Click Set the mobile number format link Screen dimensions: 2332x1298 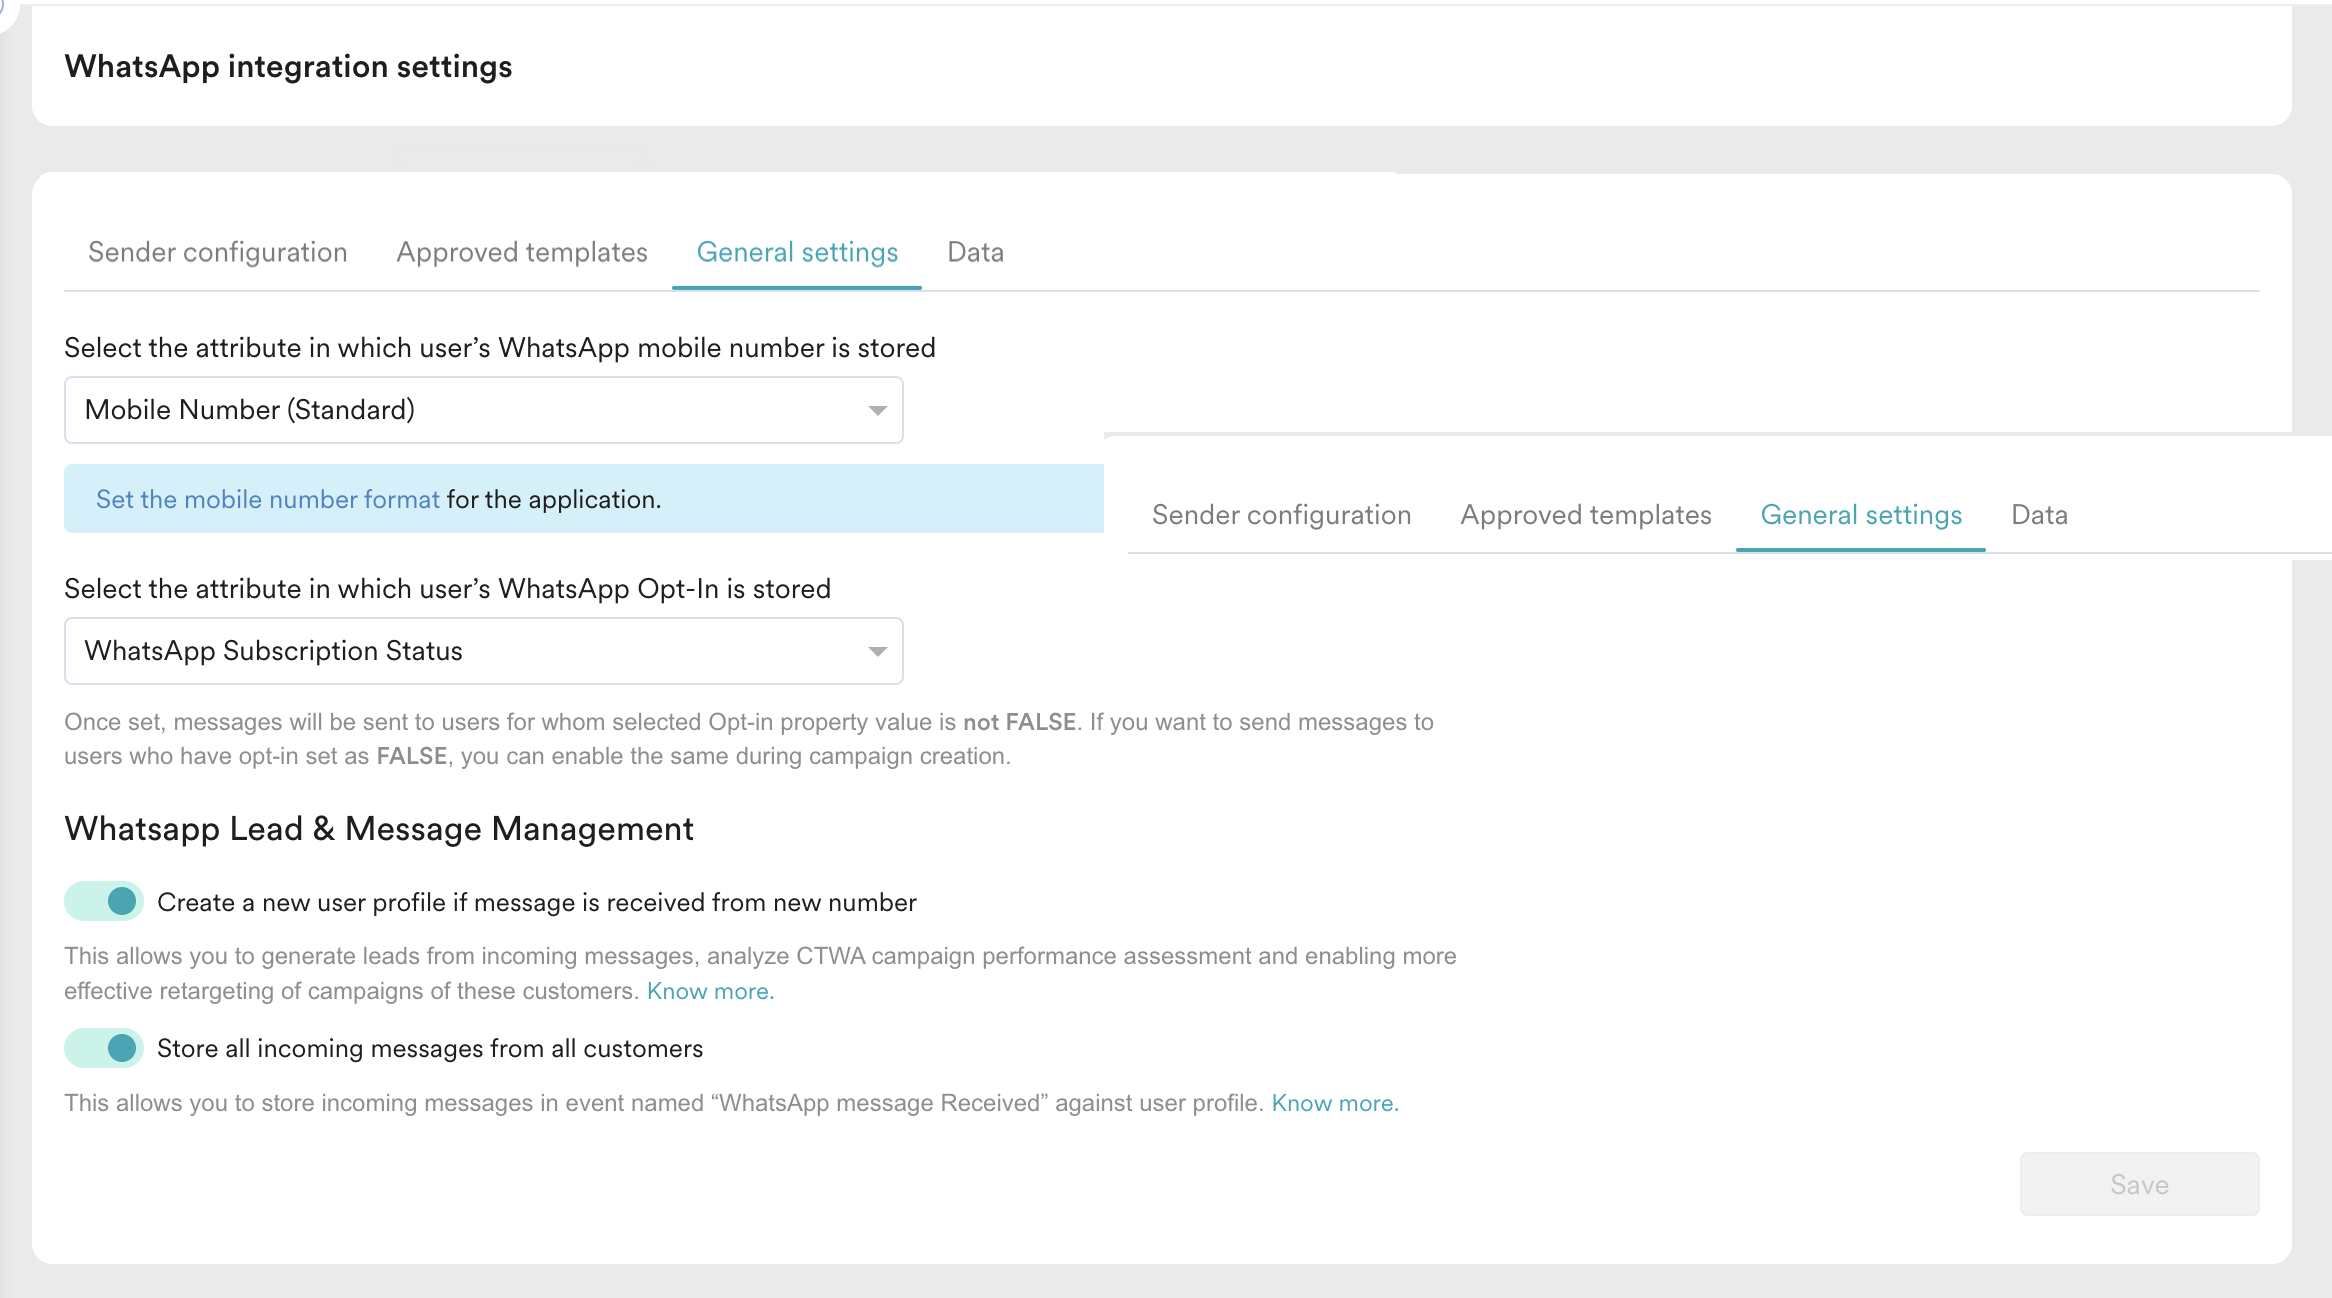click(267, 499)
